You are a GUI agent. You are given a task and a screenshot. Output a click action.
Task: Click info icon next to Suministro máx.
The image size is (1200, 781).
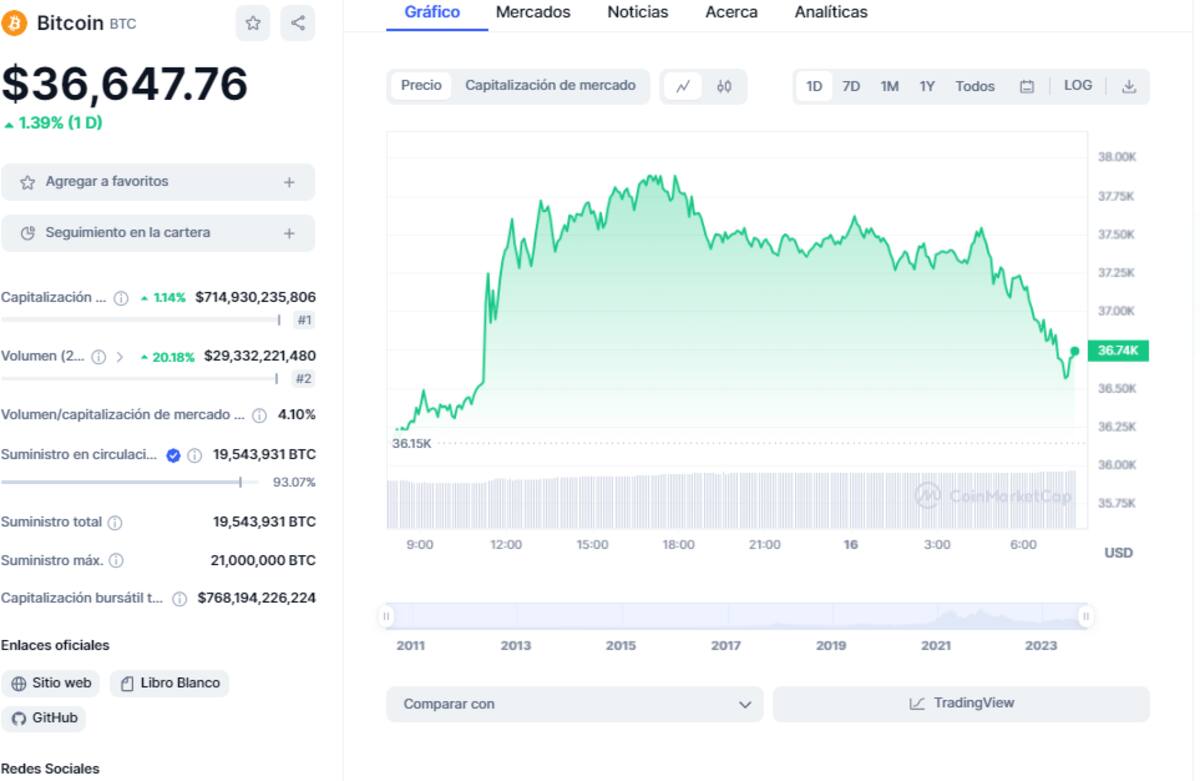(x=117, y=560)
